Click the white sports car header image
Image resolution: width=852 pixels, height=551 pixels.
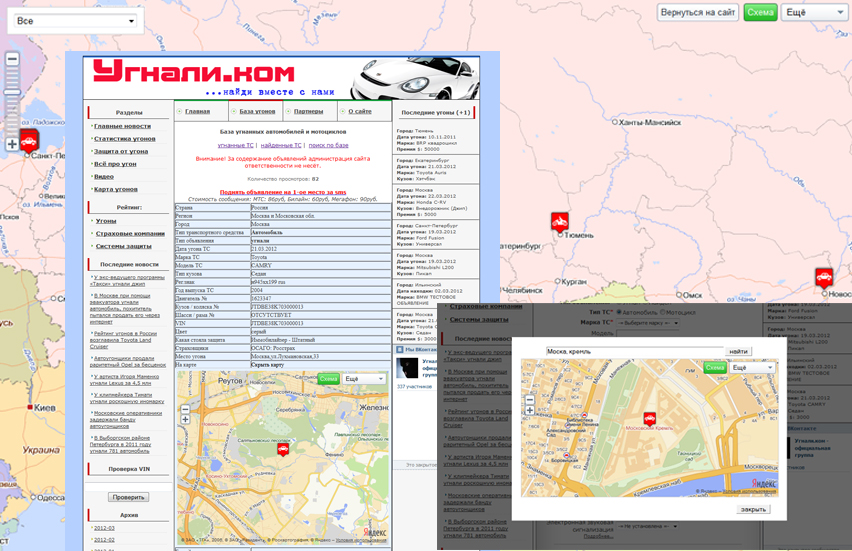click(416, 79)
